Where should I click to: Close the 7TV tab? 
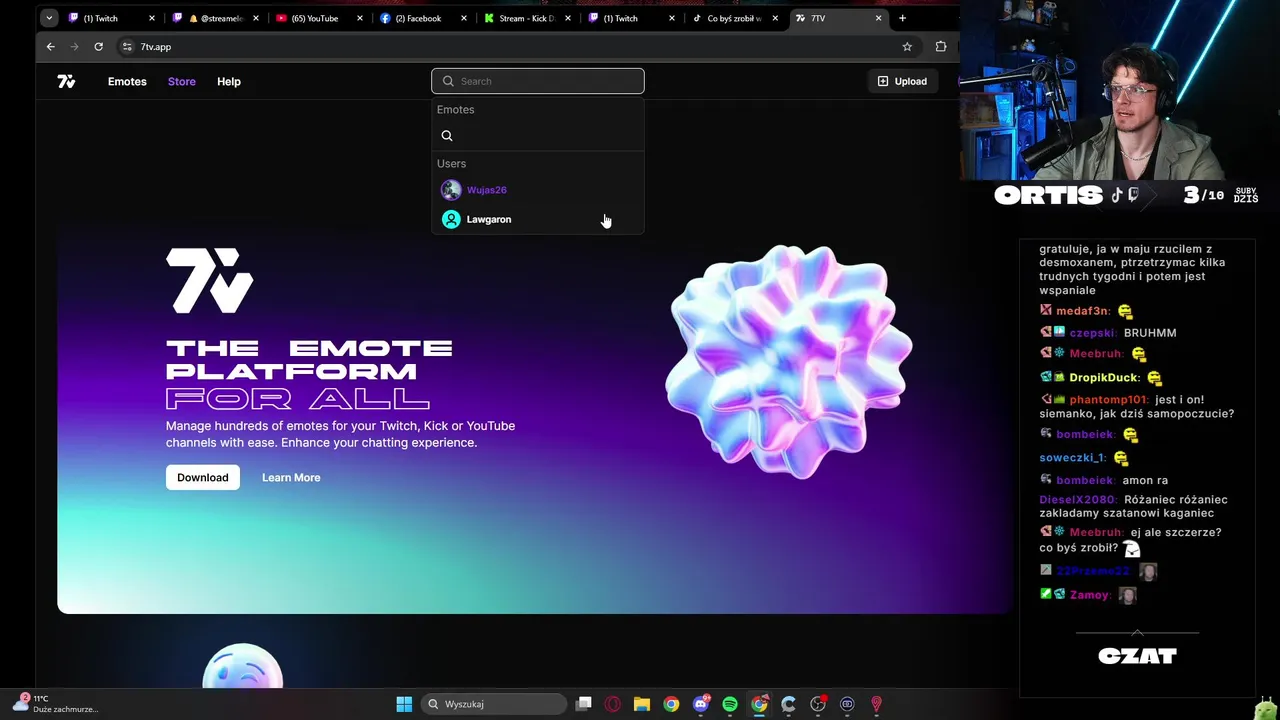pyautogui.click(x=879, y=18)
